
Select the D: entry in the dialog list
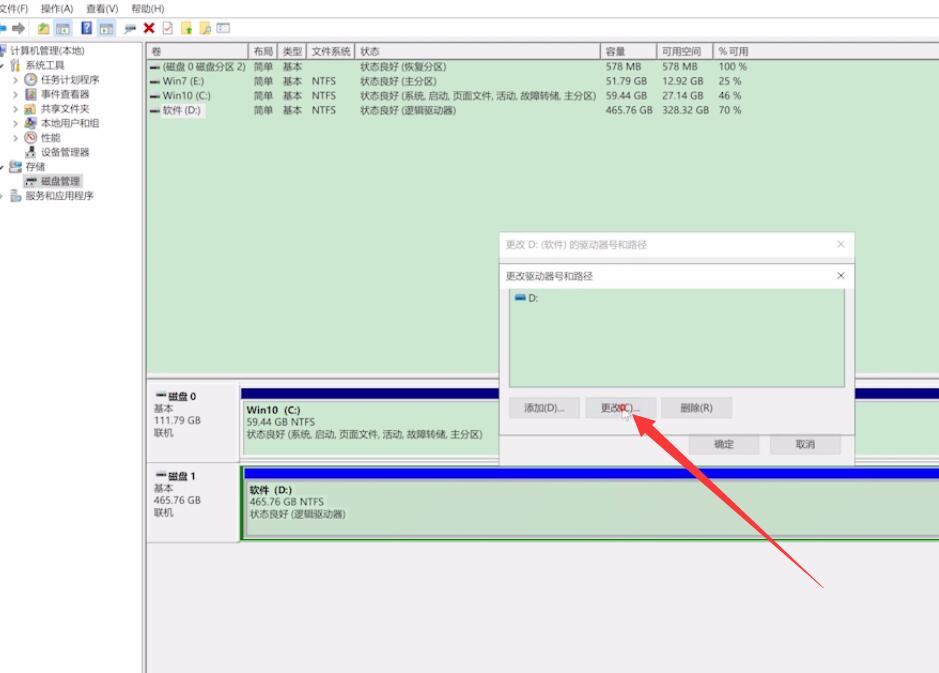point(526,298)
